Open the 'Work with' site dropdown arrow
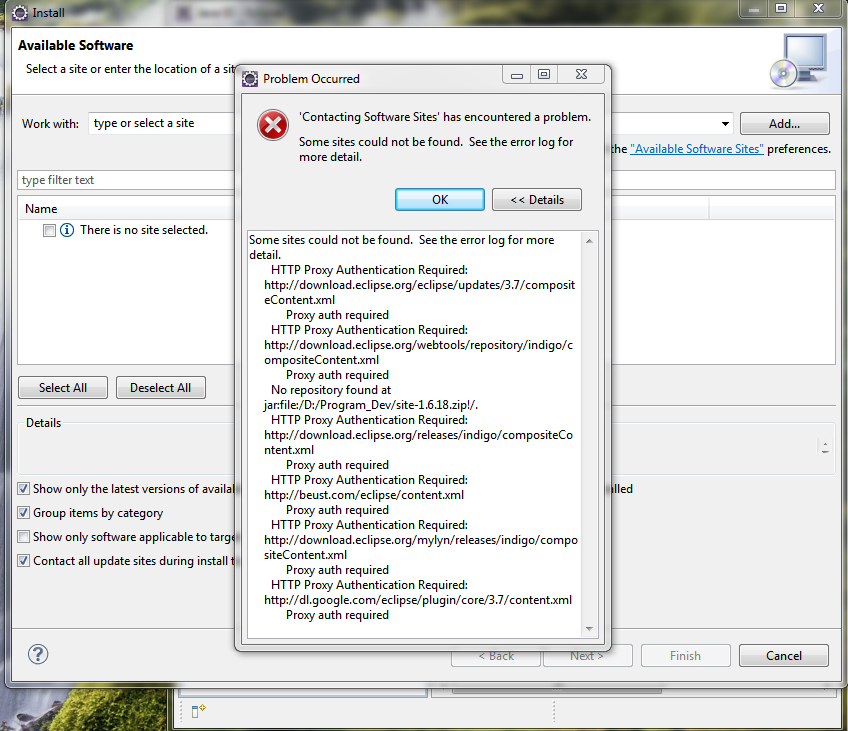 (x=725, y=124)
